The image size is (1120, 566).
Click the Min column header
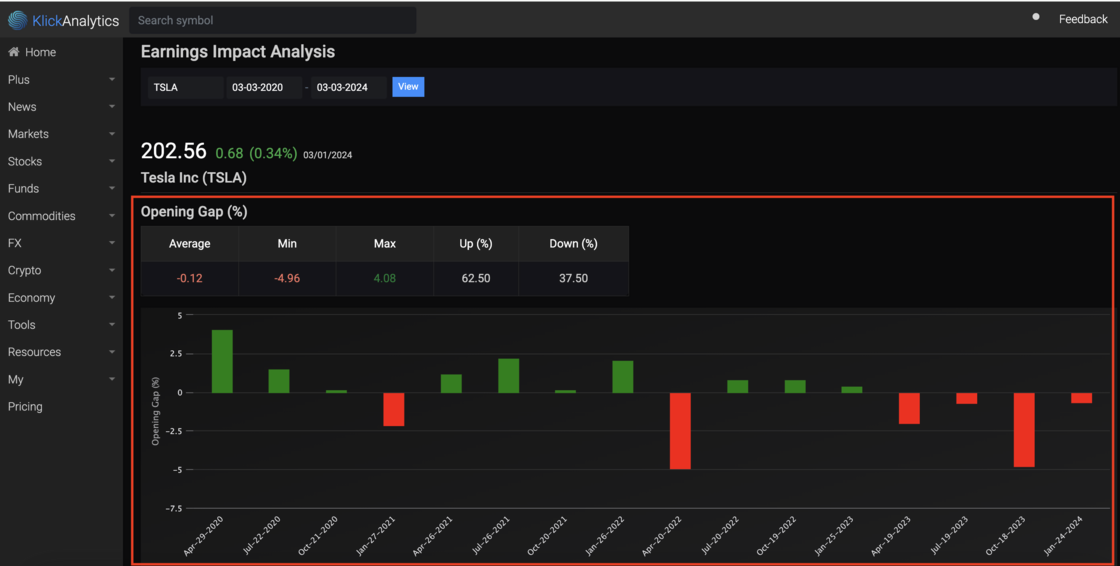tap(287, 244)
